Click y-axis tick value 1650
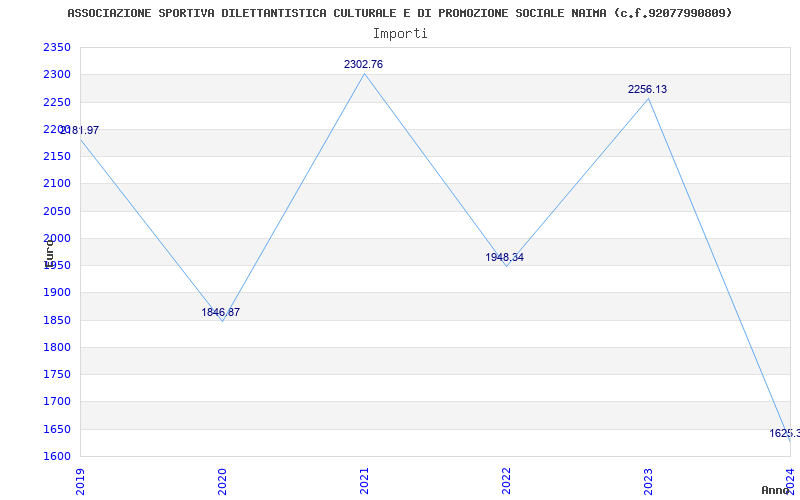This screenshot has width=800, height=500. [x=57, y=429]
